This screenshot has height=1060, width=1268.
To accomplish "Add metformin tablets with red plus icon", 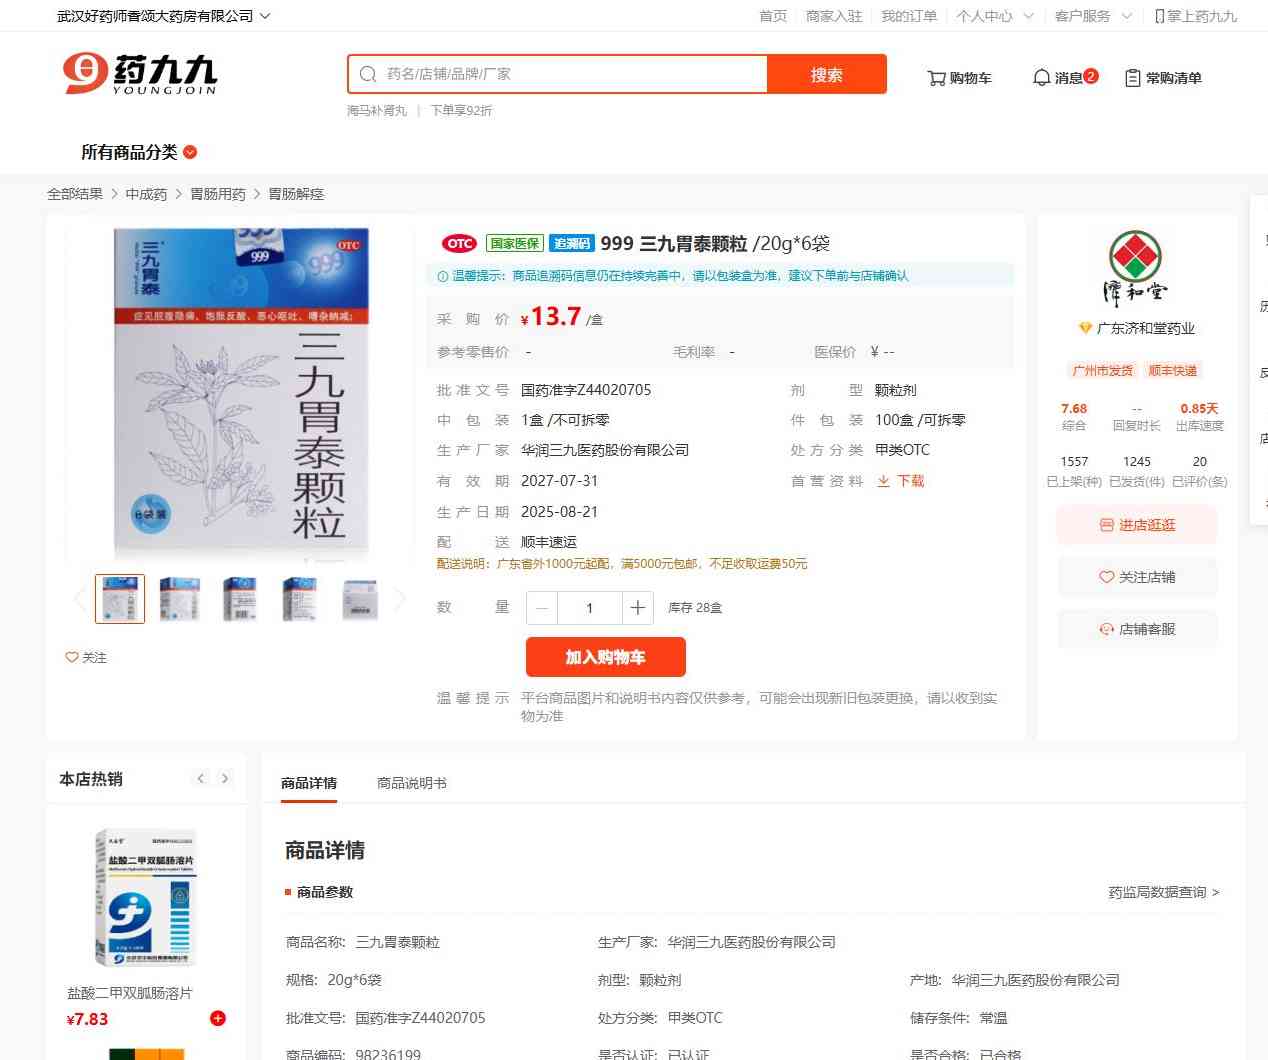I will tap(218, 1018).
